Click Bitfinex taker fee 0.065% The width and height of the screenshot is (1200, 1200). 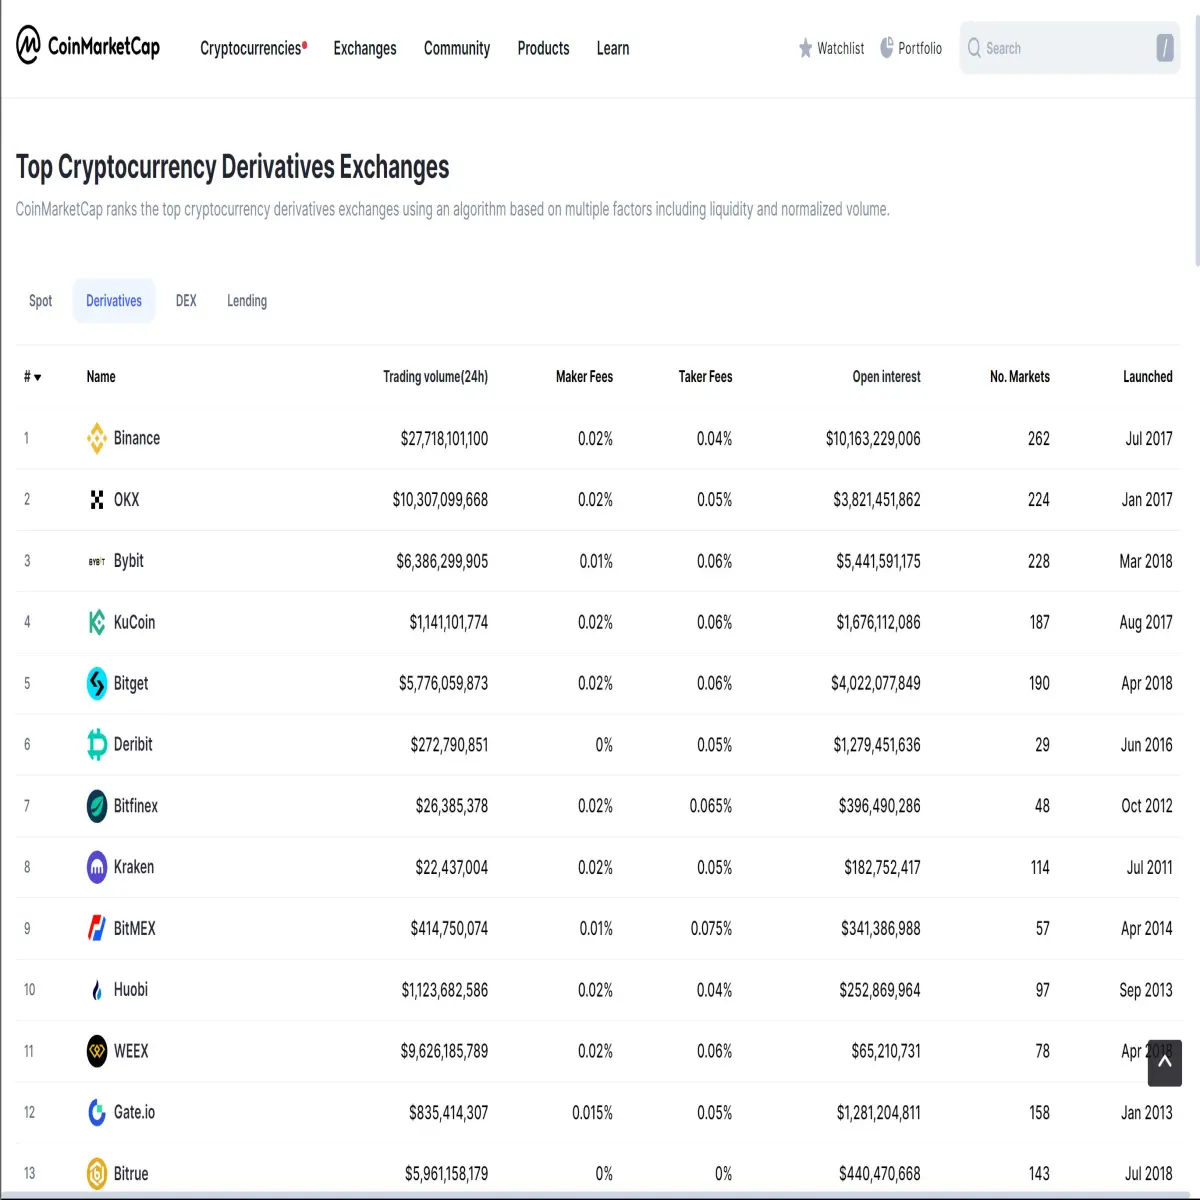coord(710,806)
